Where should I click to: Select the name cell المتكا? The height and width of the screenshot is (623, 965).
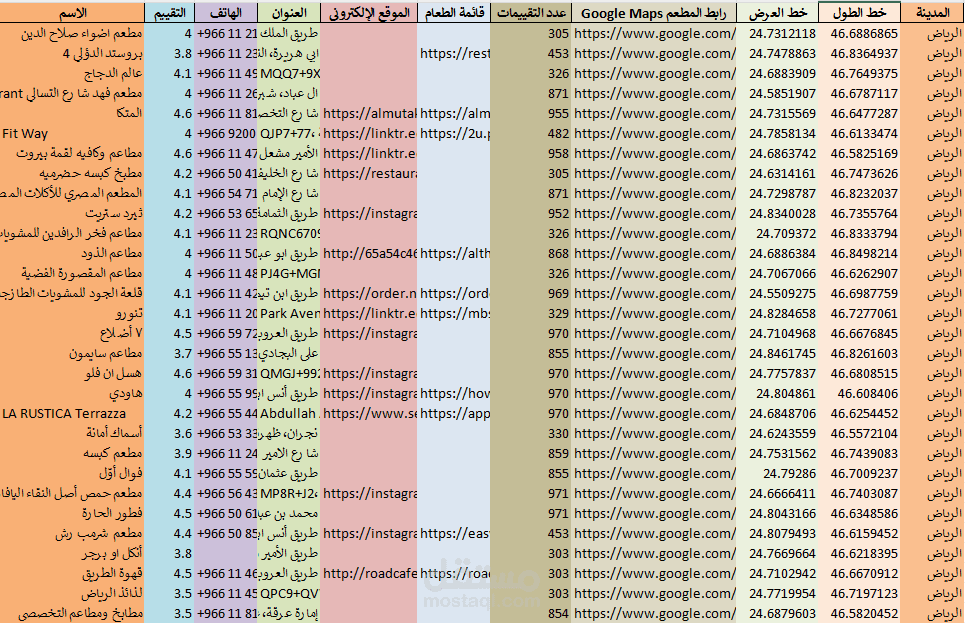72,114
